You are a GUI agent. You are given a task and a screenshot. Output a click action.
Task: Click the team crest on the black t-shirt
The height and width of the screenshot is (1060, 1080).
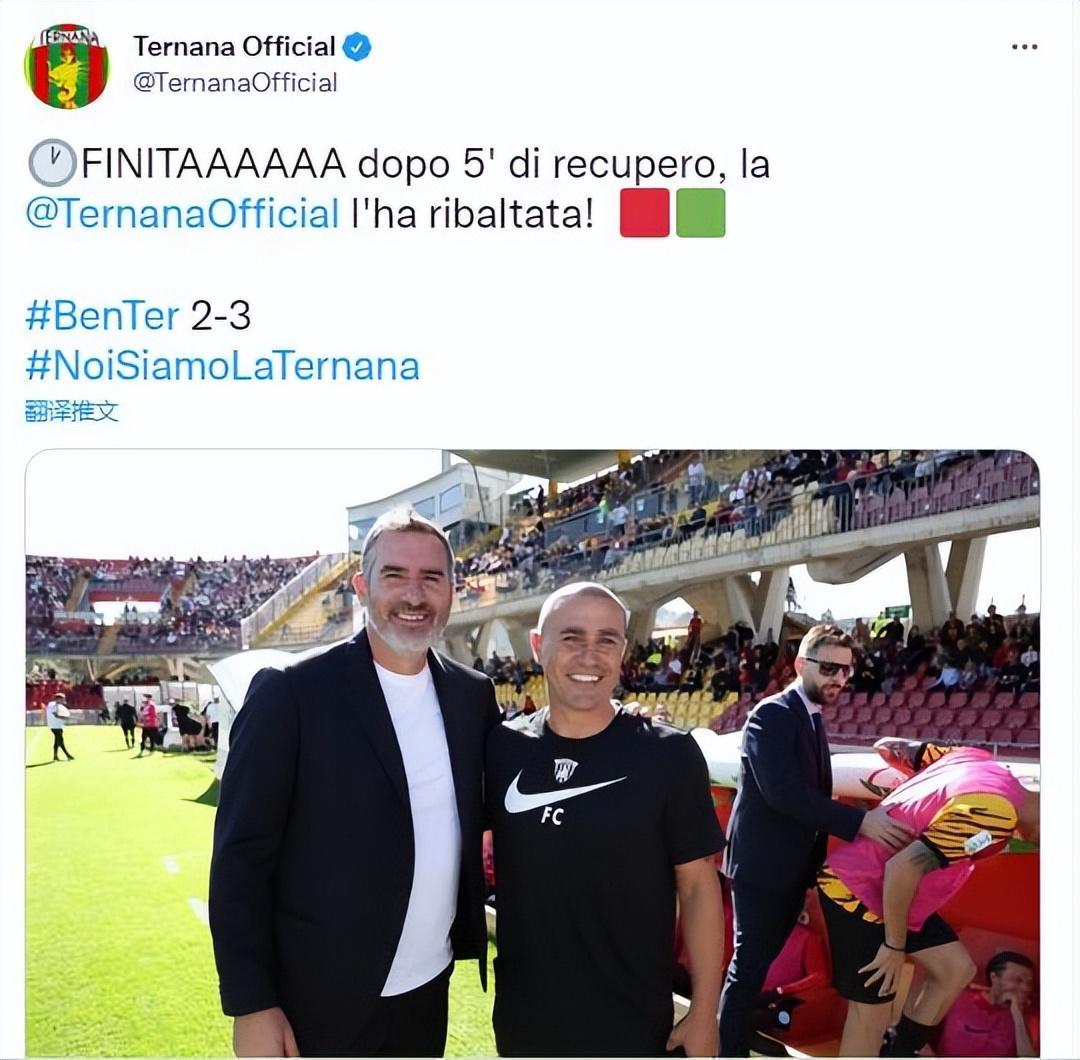(x=565, y=770)
